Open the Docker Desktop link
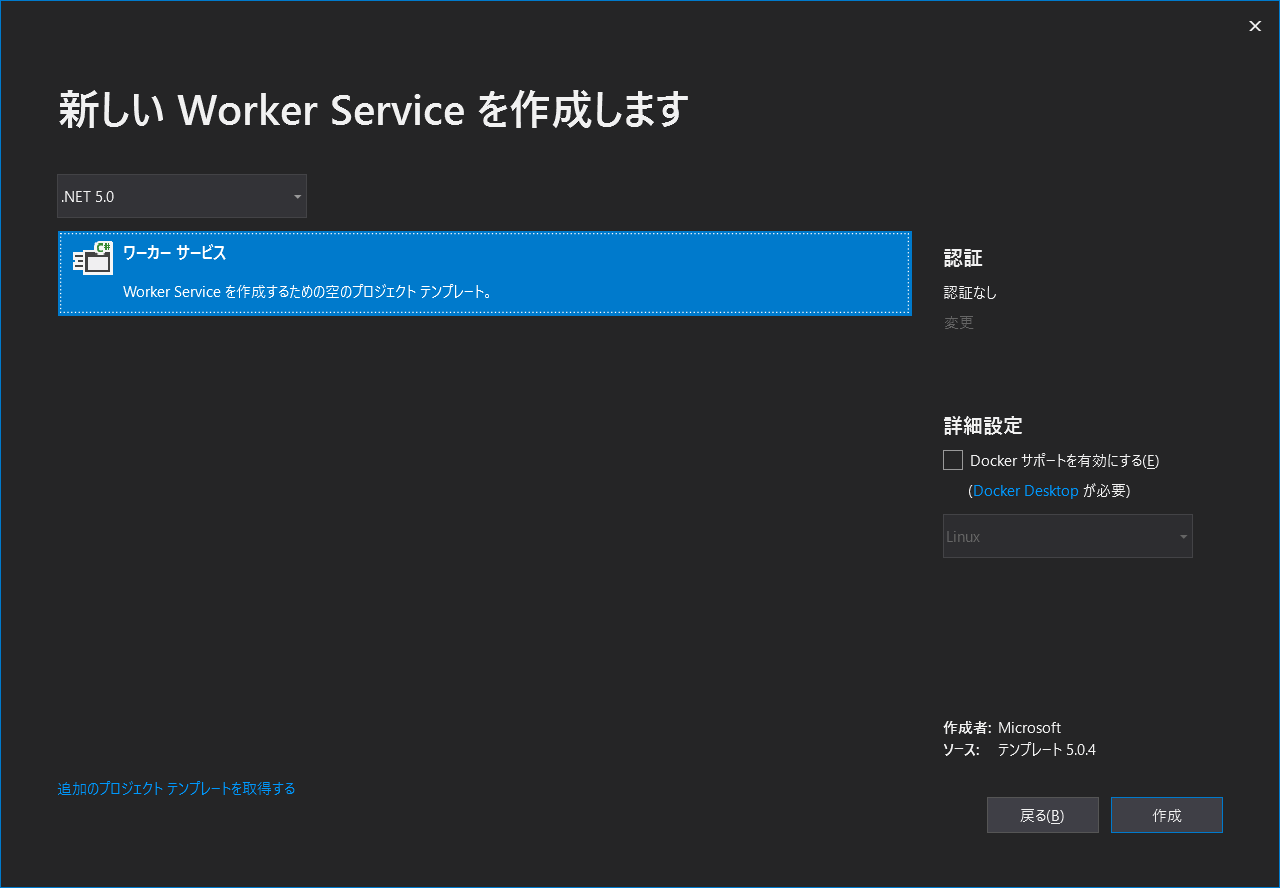1280x888 pixels. point(1025,490)
